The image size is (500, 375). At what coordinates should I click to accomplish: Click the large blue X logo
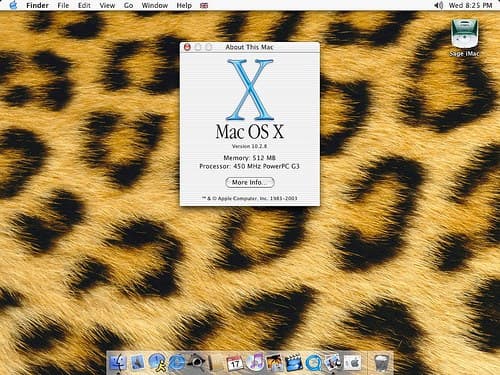250,89
